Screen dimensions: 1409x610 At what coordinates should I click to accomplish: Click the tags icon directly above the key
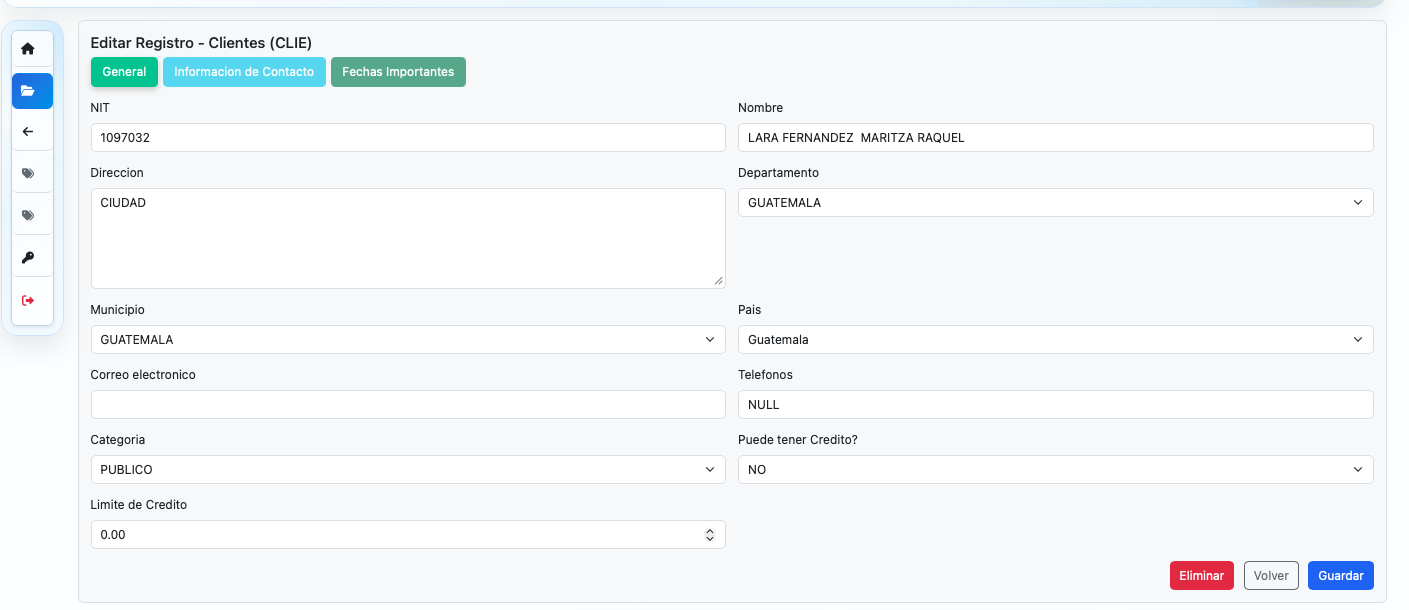[28, 215]
